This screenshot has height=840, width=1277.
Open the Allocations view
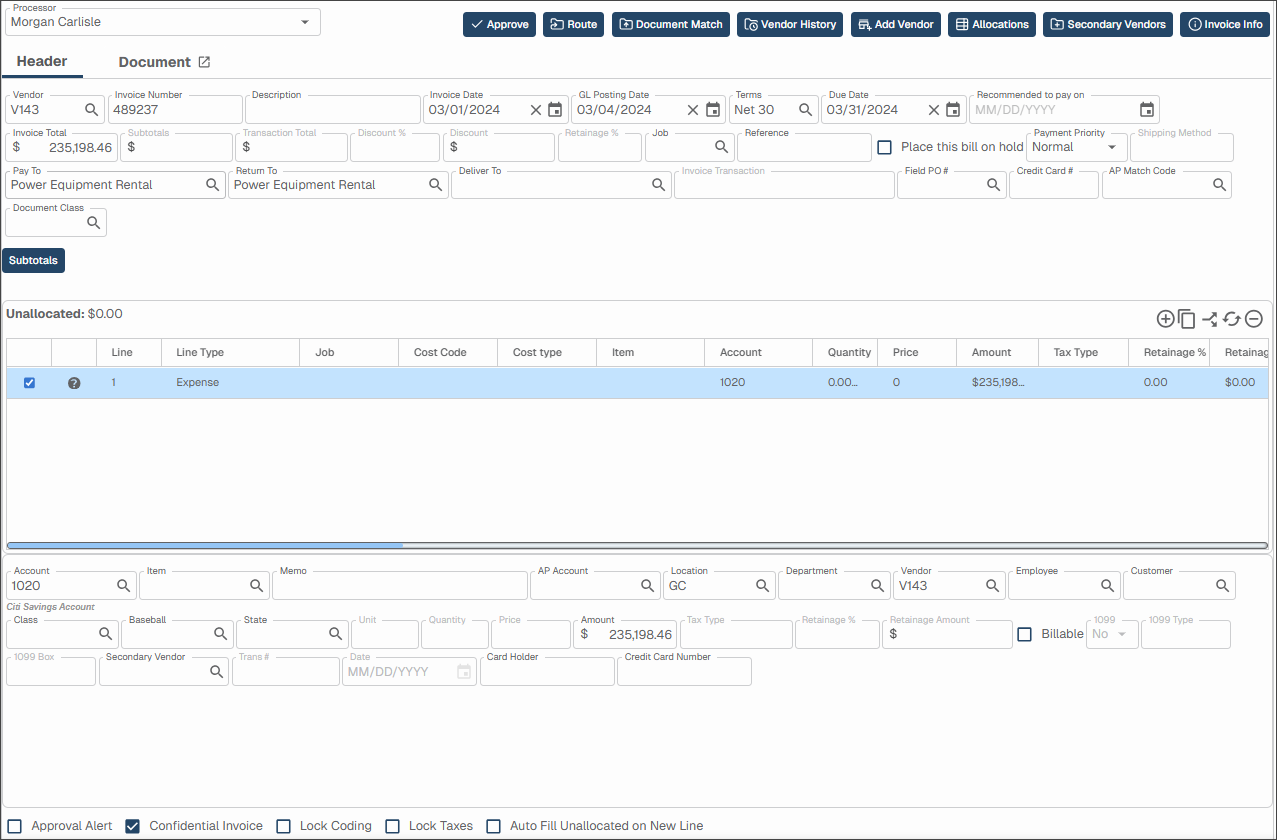click(992, 24)
